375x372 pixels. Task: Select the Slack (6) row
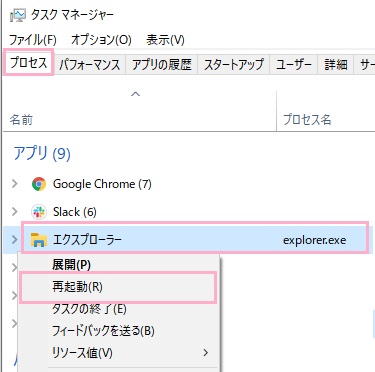click(189, 212)
